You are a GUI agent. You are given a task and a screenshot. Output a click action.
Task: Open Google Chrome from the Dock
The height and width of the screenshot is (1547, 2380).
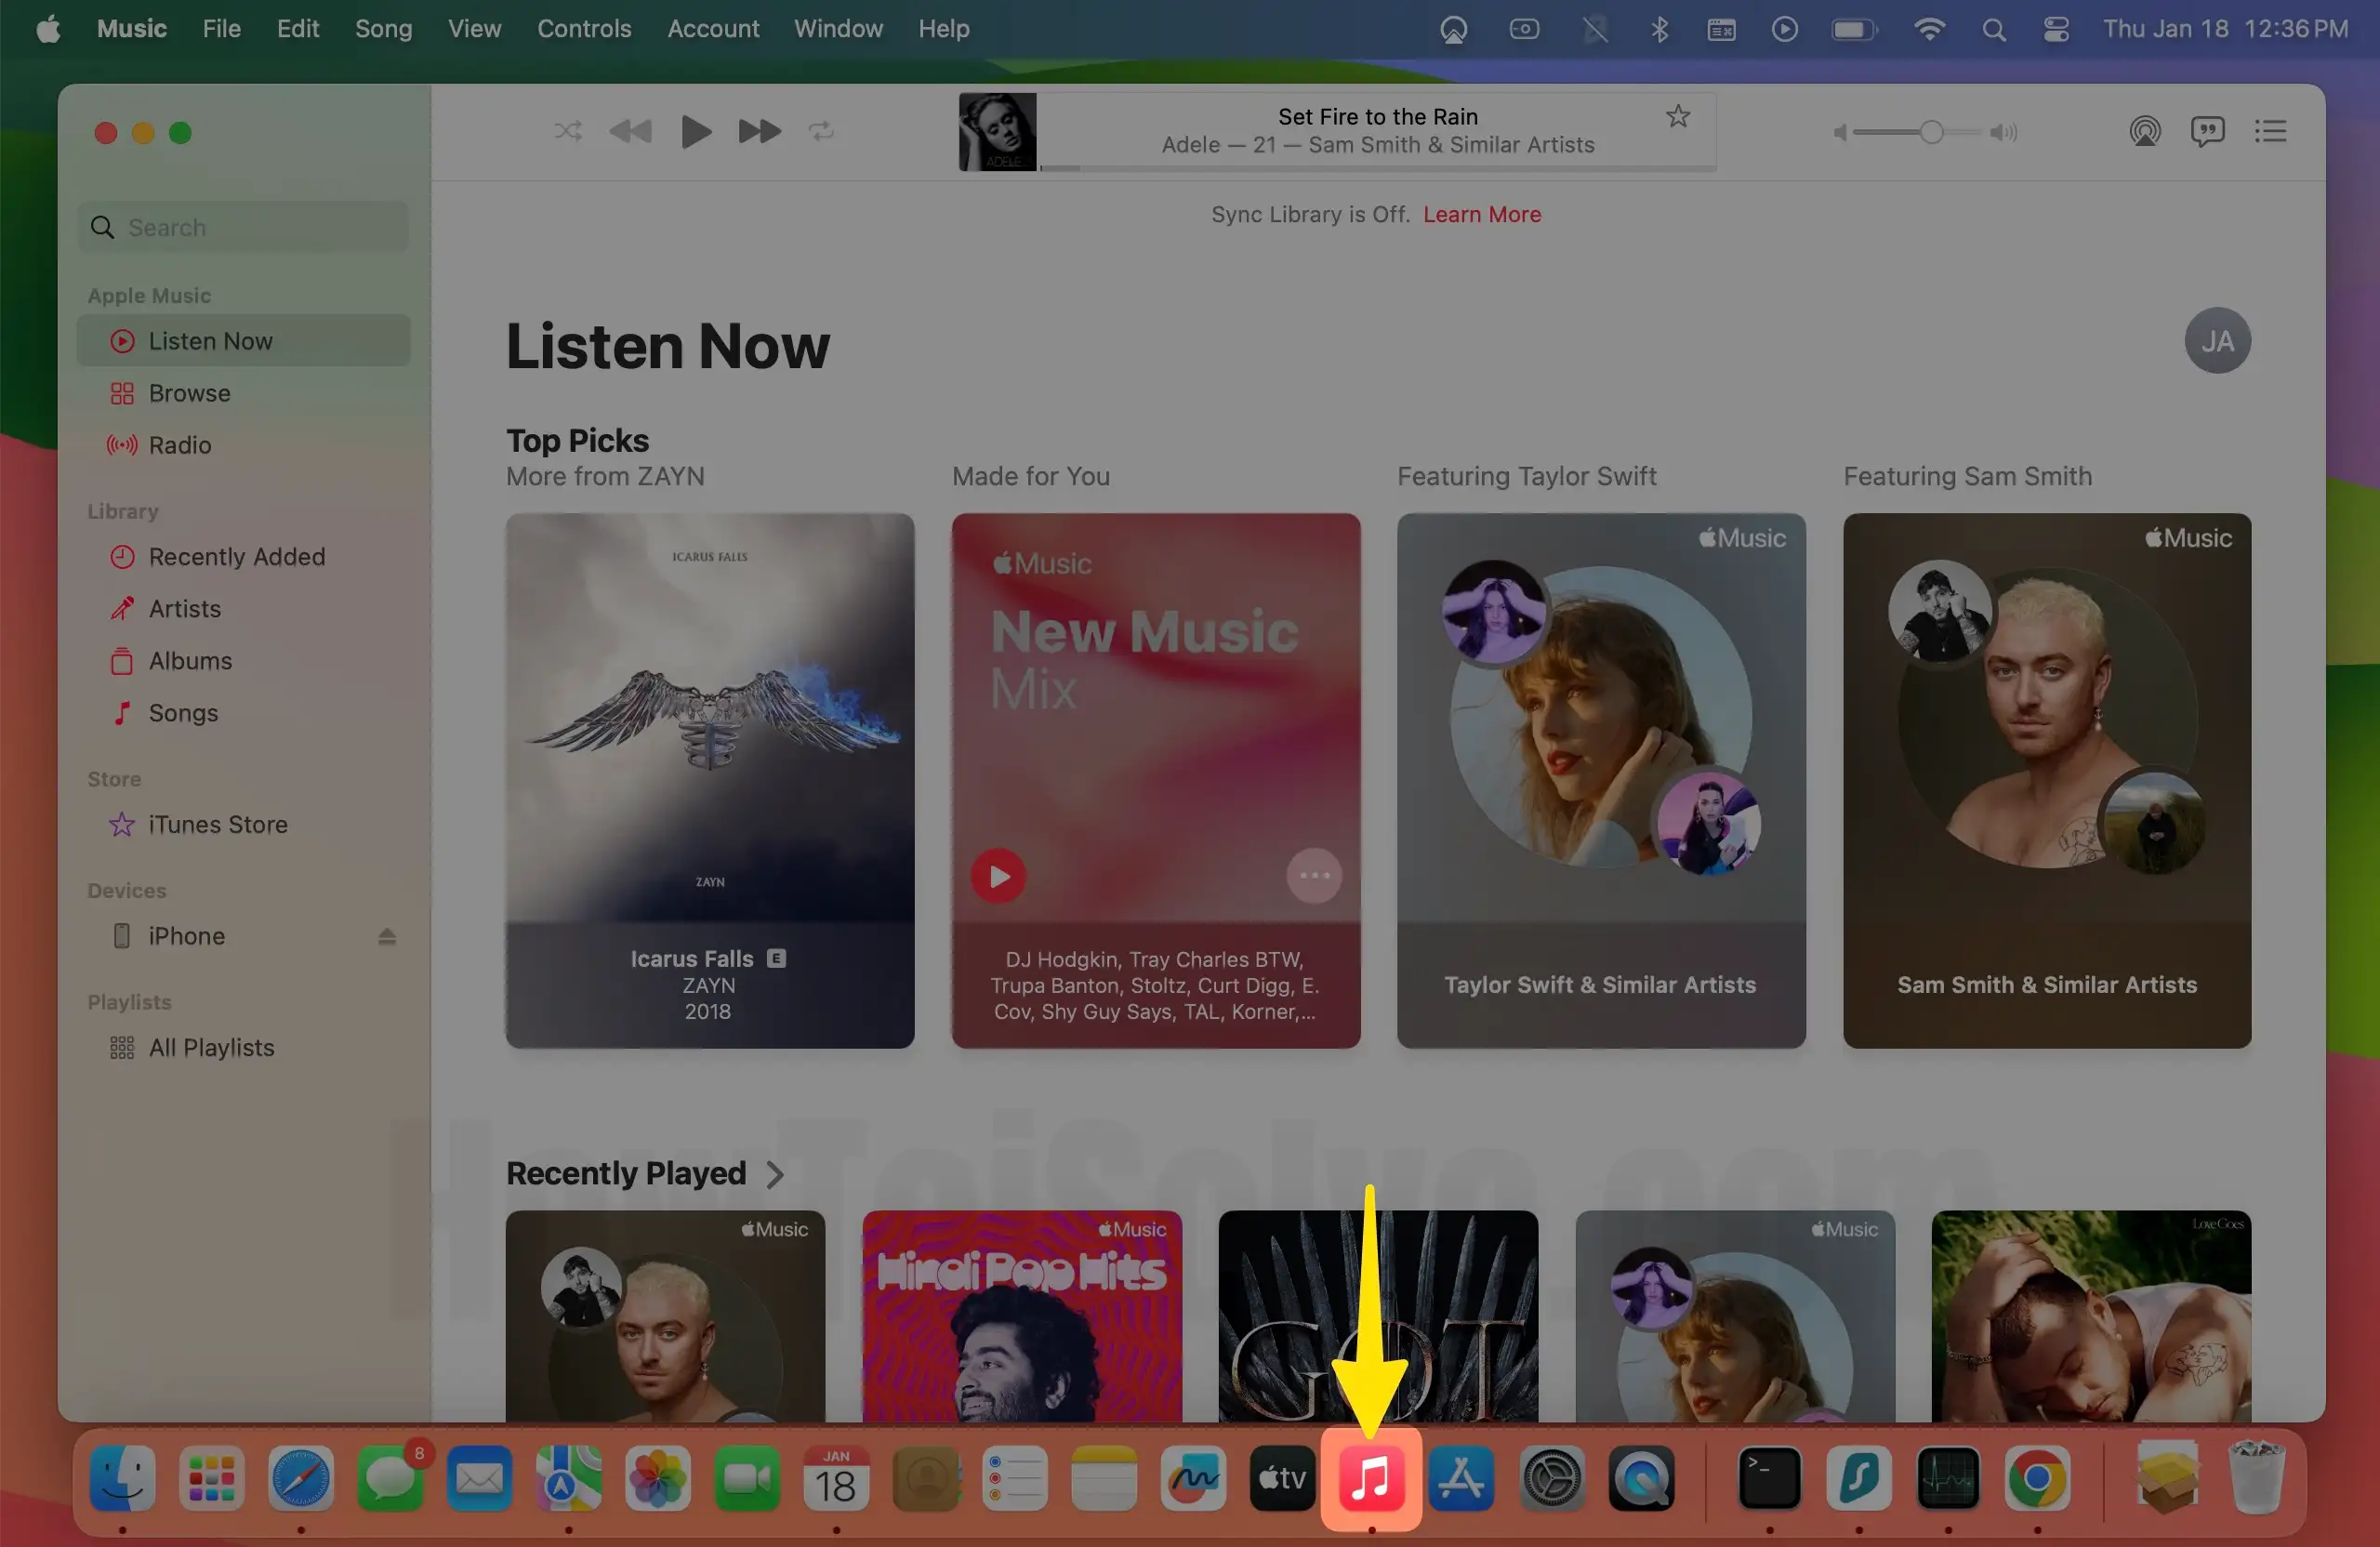pos(2037,1477)
